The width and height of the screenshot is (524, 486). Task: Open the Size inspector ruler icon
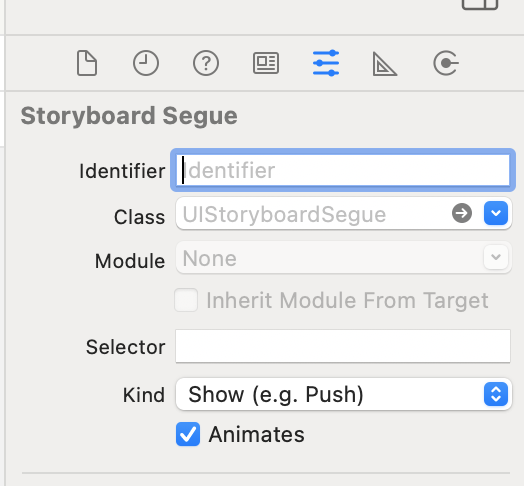click(385, 64)
